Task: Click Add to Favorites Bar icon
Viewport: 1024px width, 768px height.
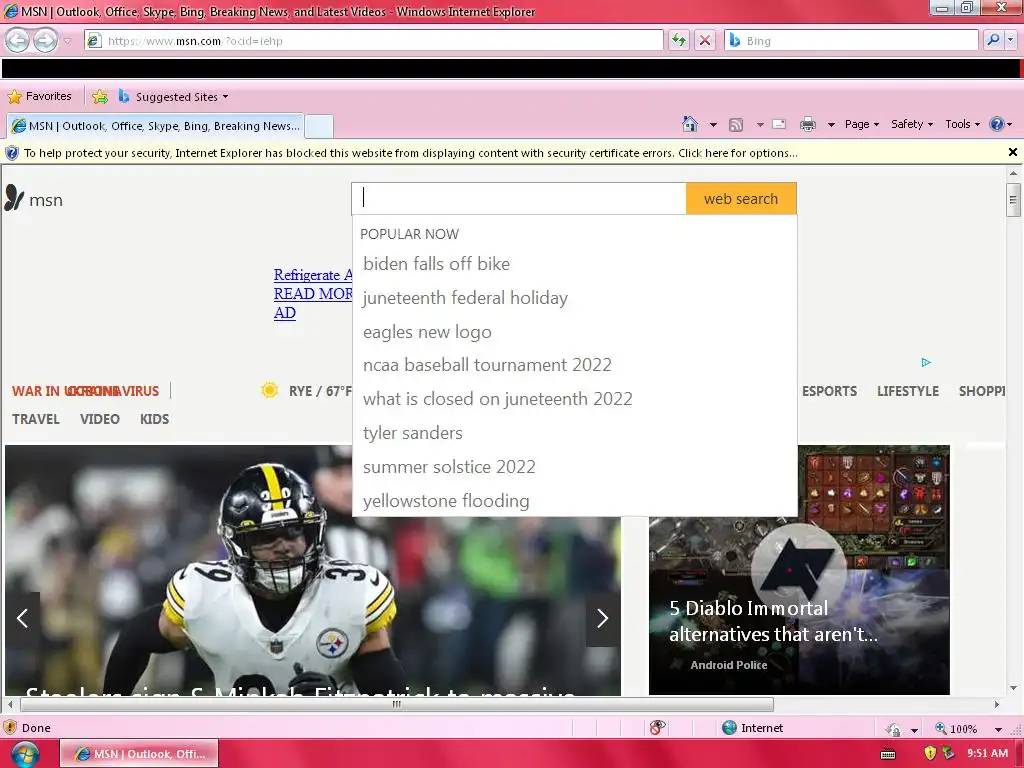Action: pos(100,97)
